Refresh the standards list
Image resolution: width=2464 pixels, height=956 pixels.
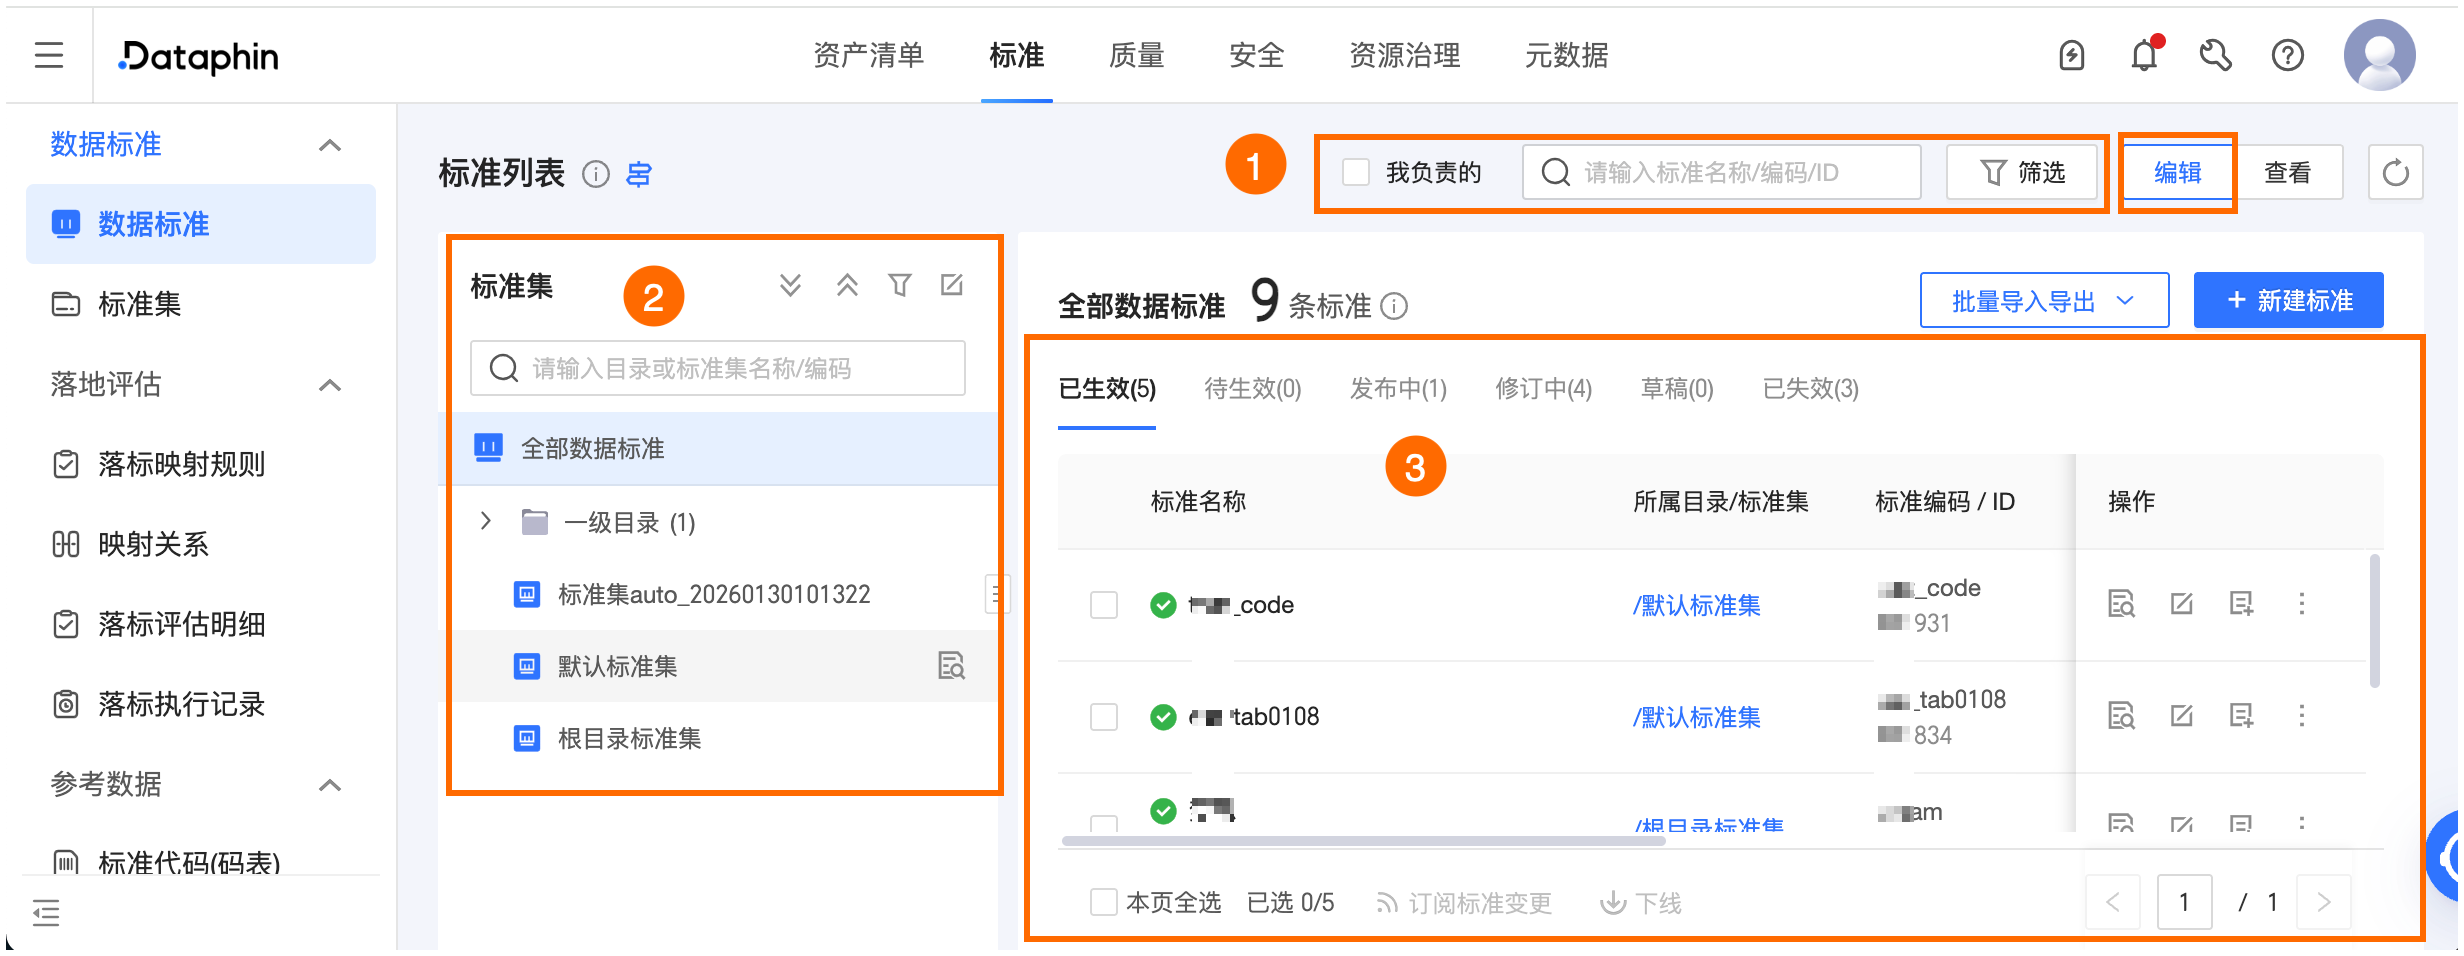(x=2396, y=173)
